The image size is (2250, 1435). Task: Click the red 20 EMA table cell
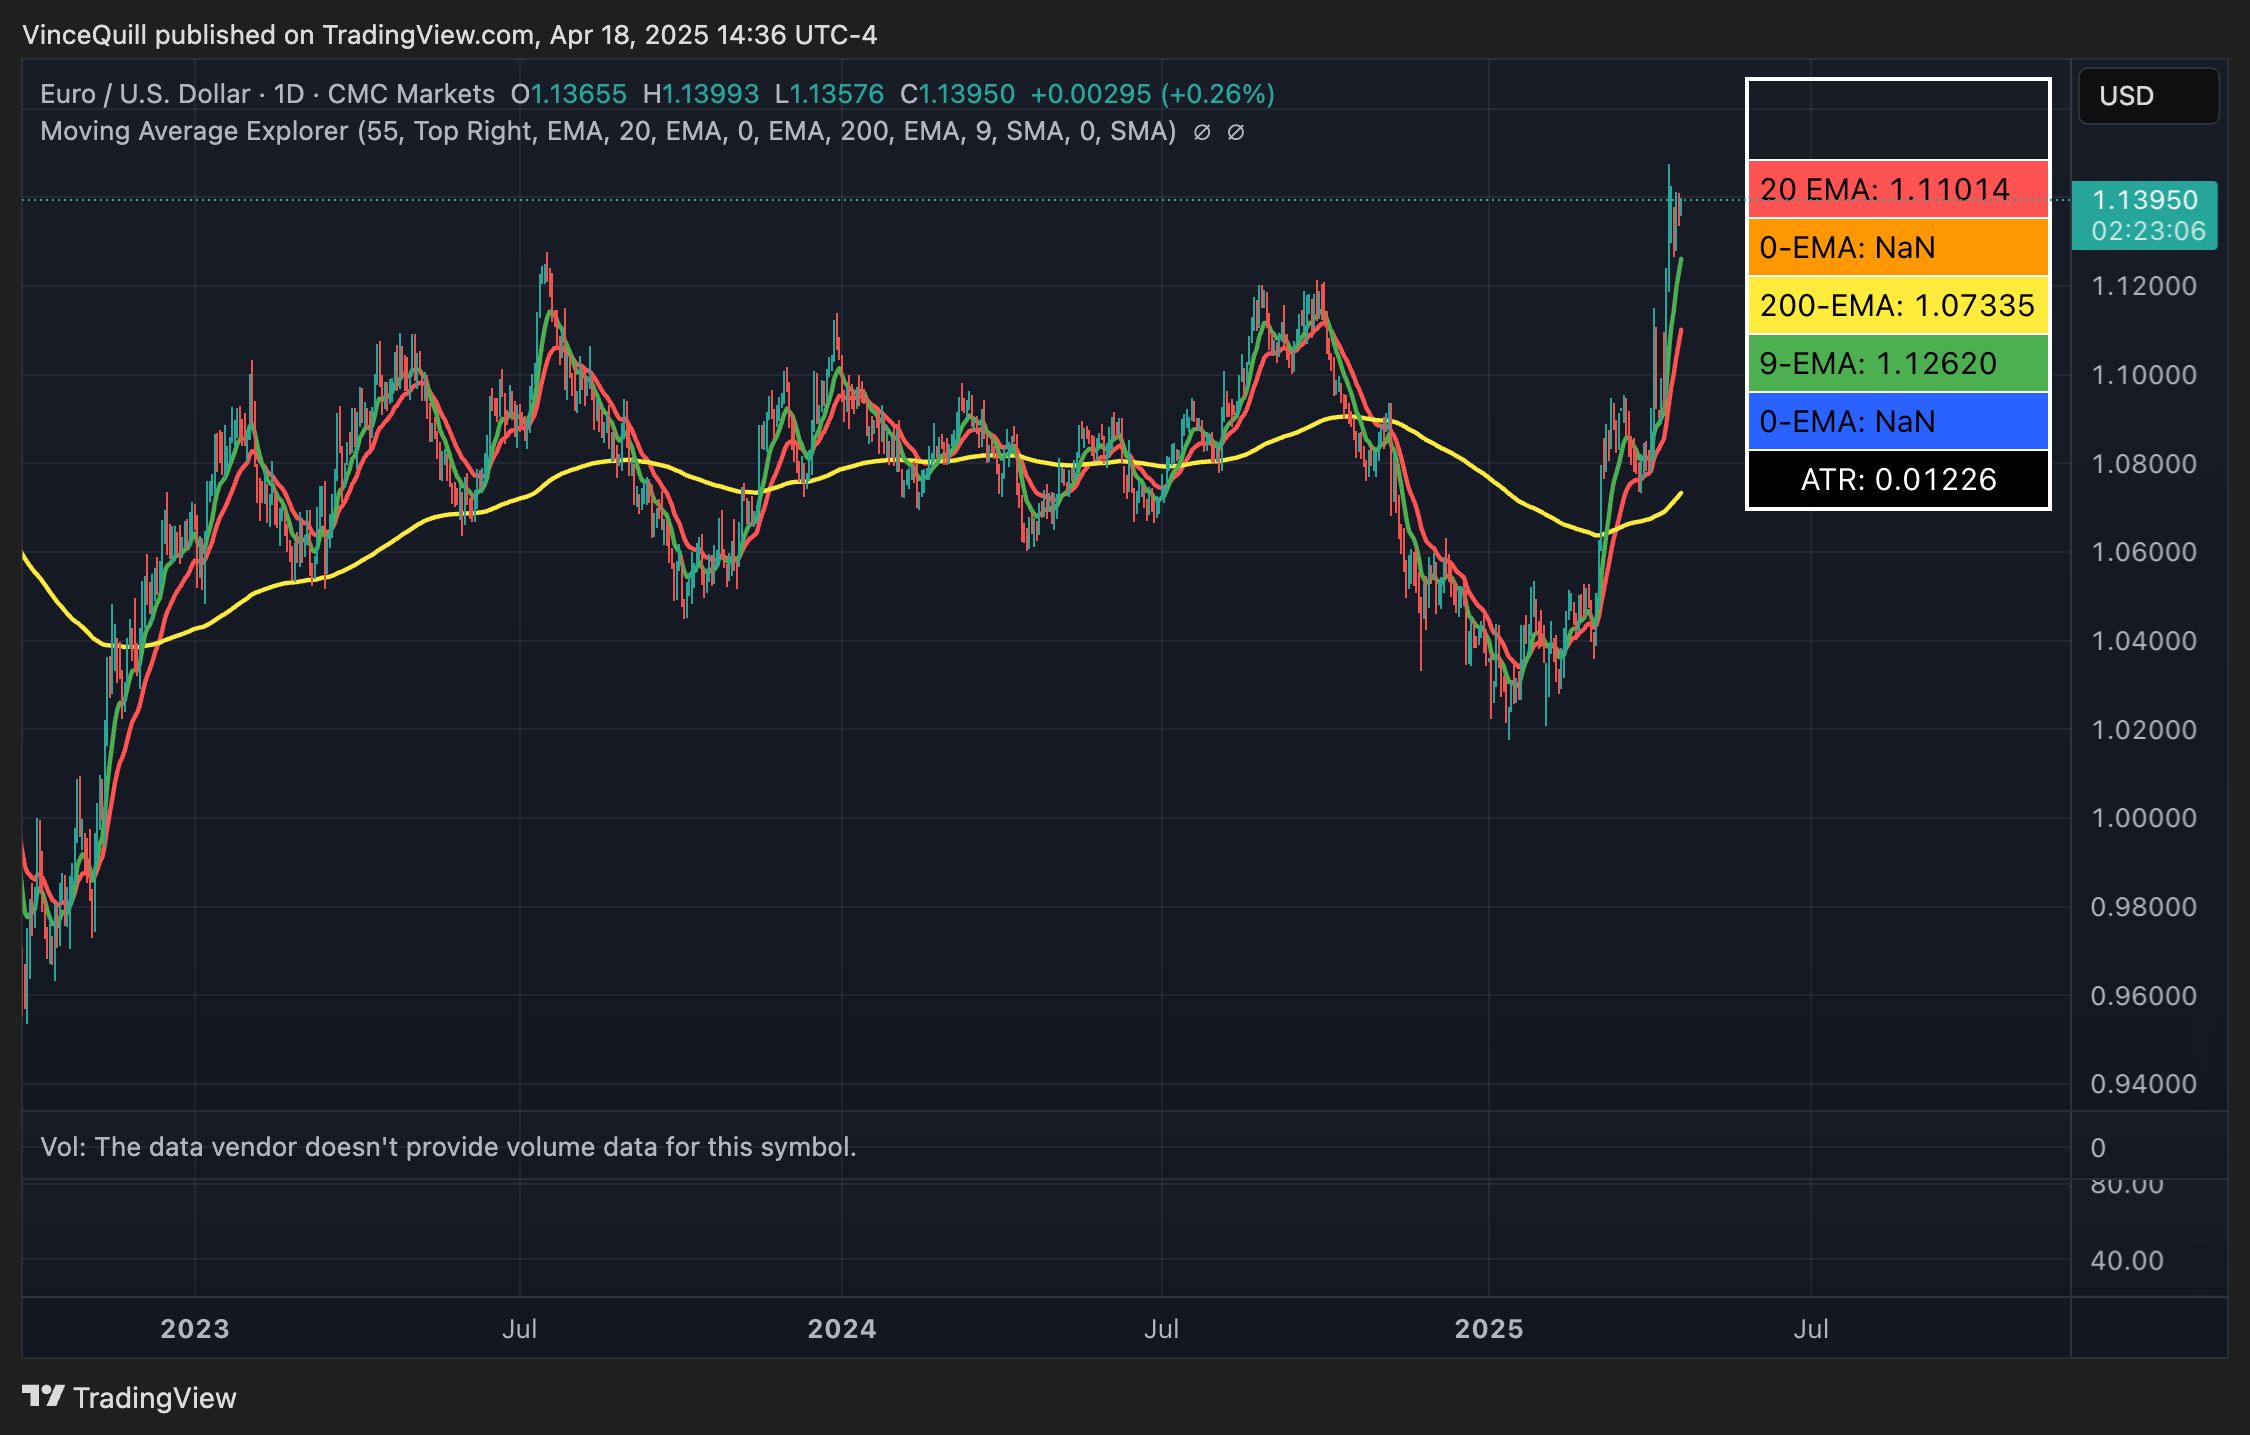1897,189
